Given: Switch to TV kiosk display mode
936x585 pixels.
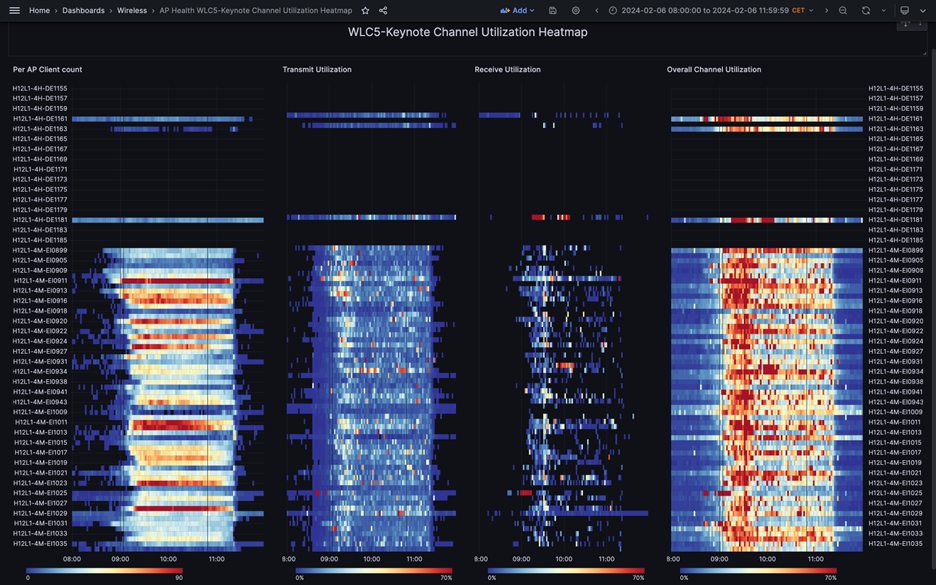Looking at the screenshot, I should [x=905, y=11].
